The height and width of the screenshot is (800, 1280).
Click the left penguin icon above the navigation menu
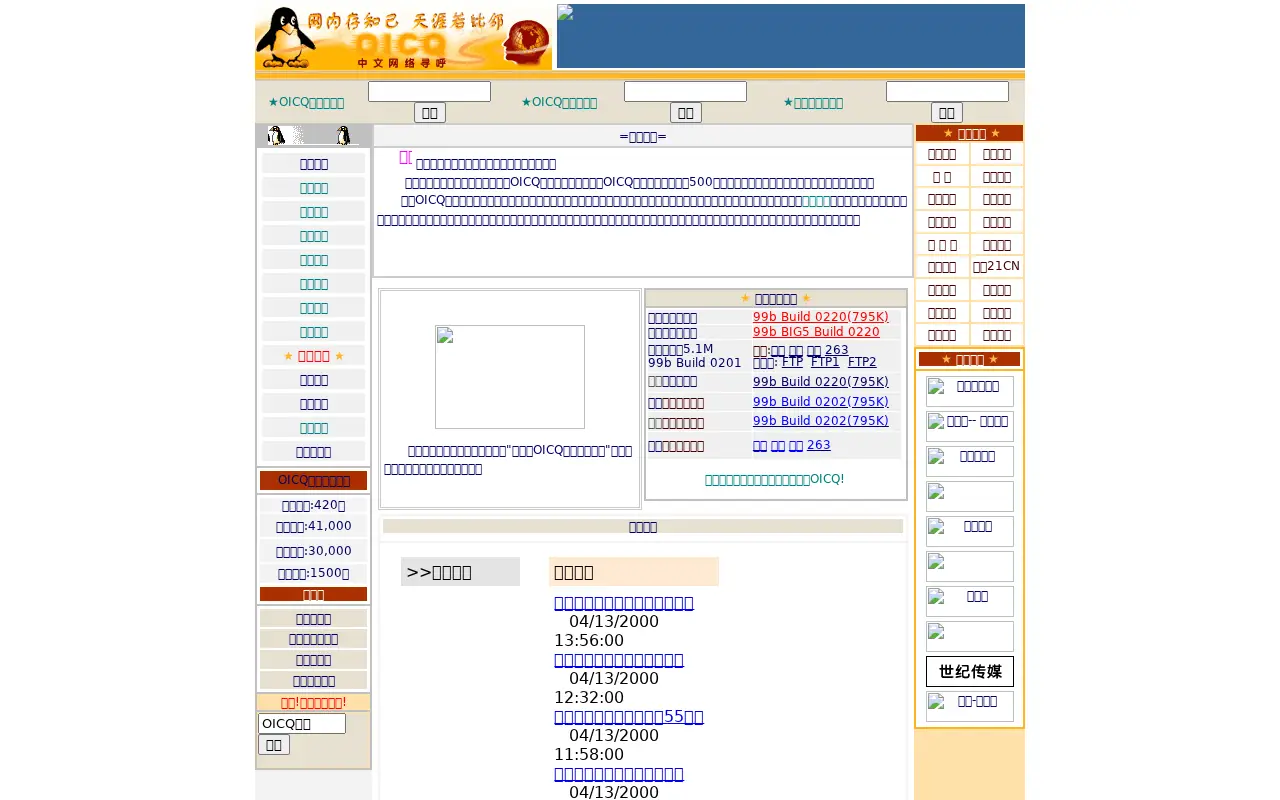pos(277,136)
